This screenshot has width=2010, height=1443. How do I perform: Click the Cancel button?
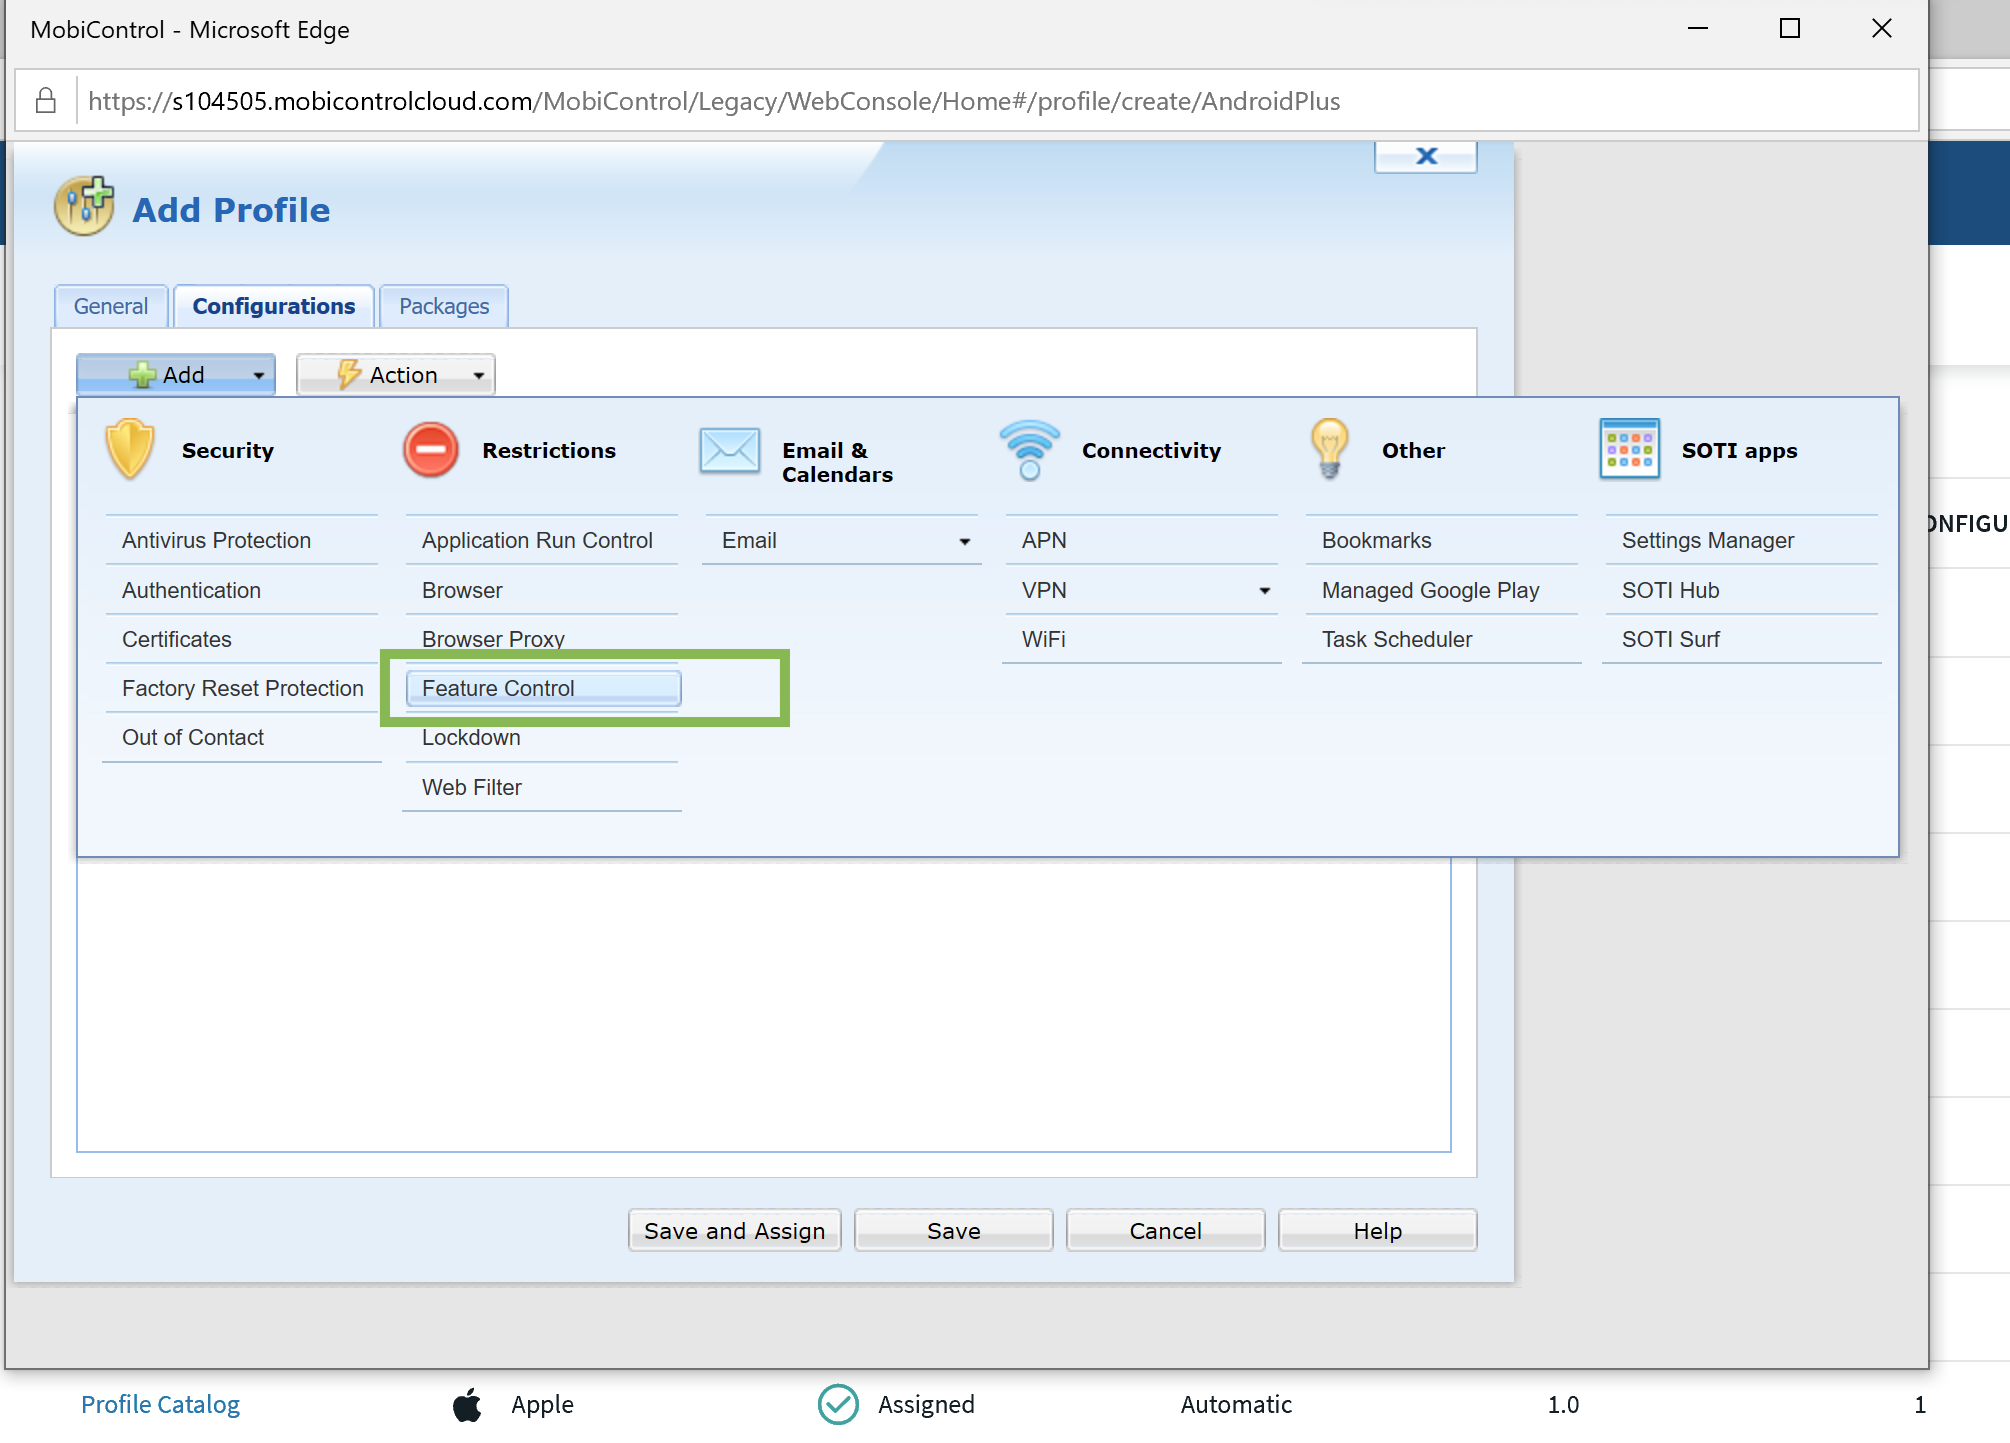click(1166, 1231)
